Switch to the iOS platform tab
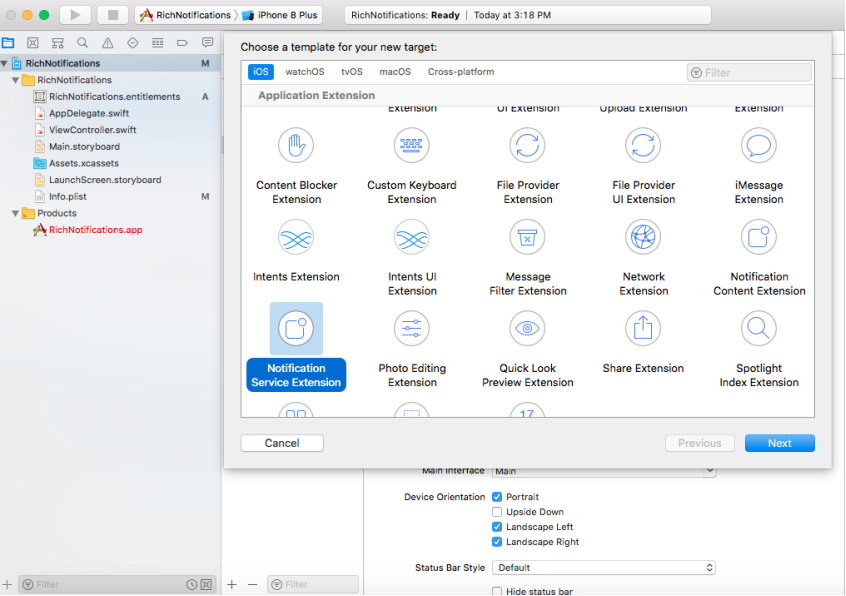The height and width of the screenshot is (596, 846). [x=261, y=72]
